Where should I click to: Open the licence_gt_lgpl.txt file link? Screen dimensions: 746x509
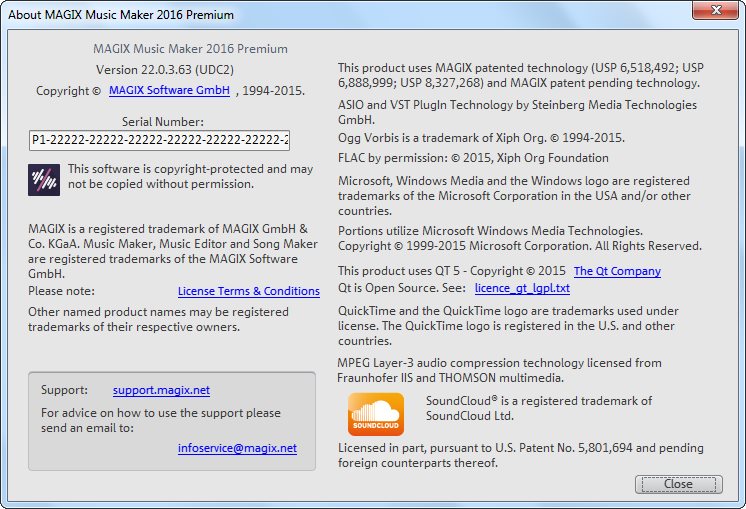pyautogui.click(x=522, y=288)
